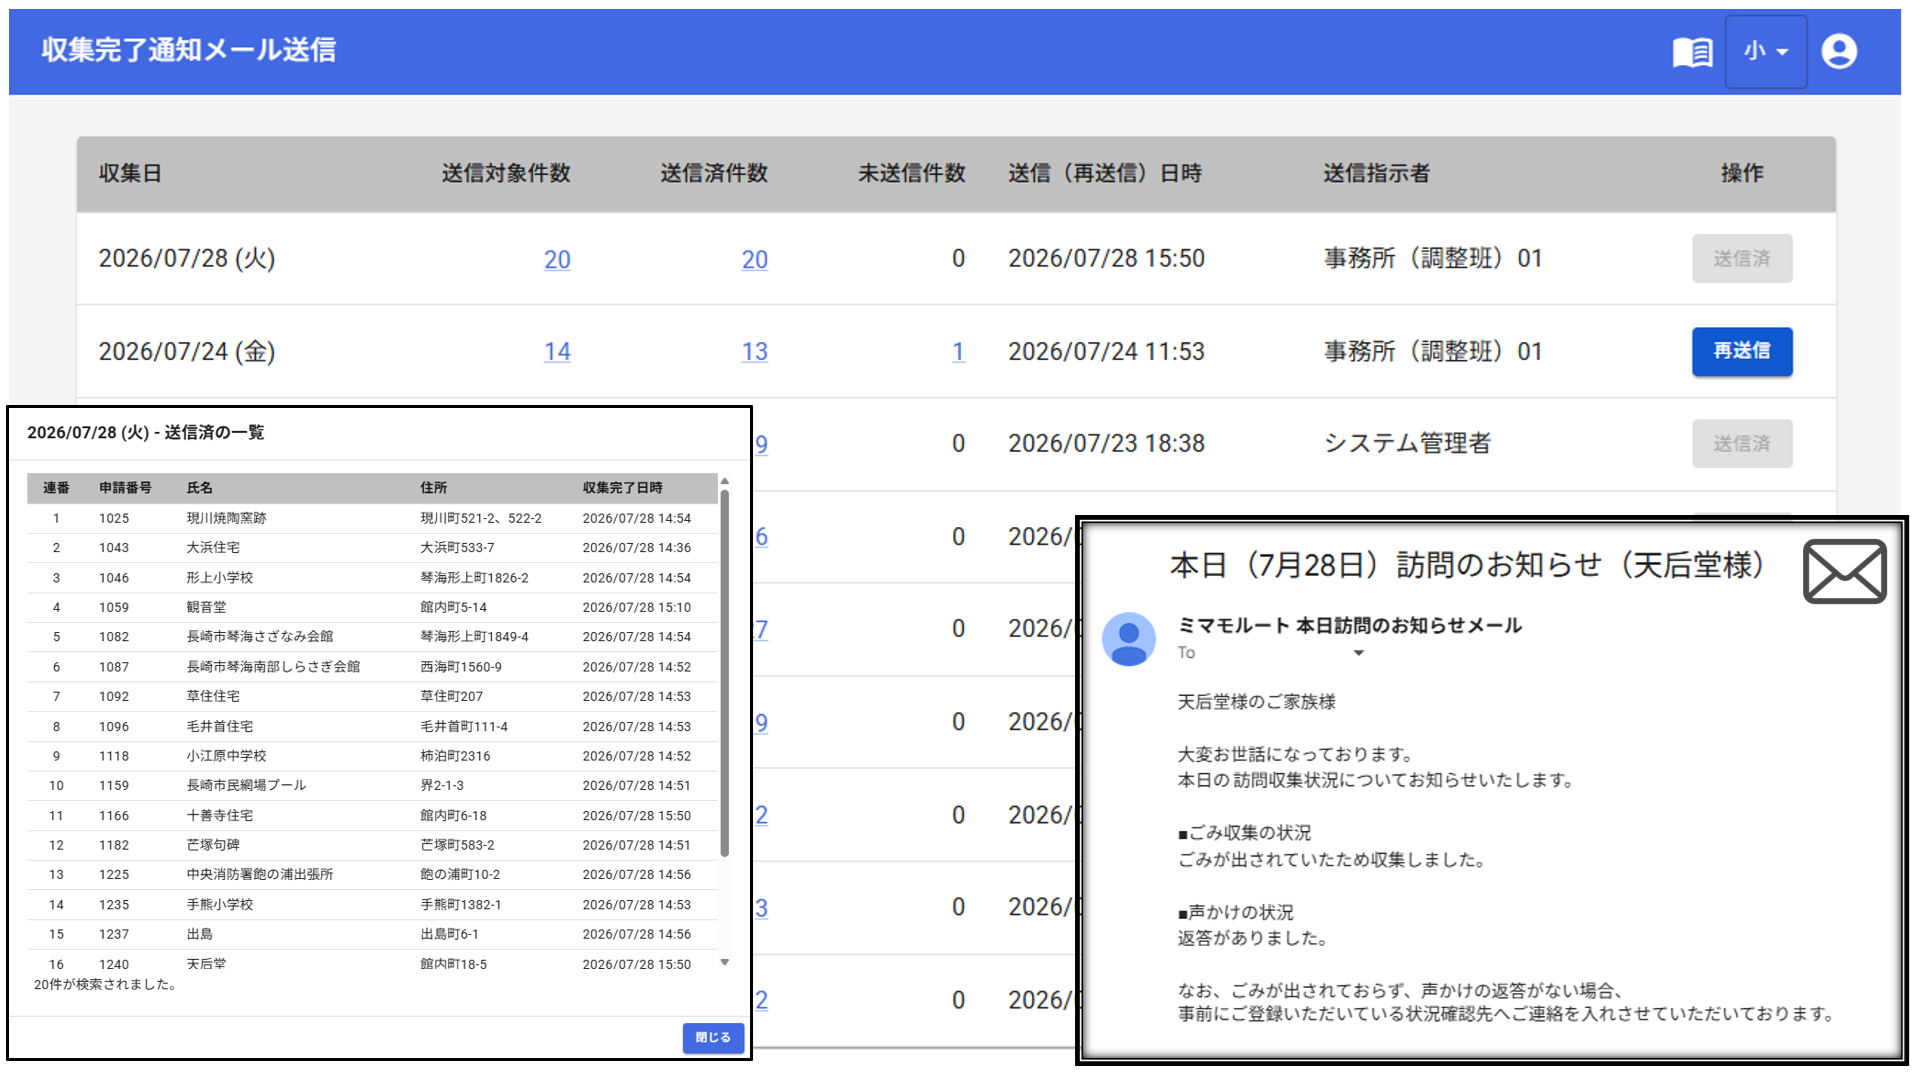
Task: Open 送信済件数 link 20 for 2026/07/28
Action: (754, 259)
